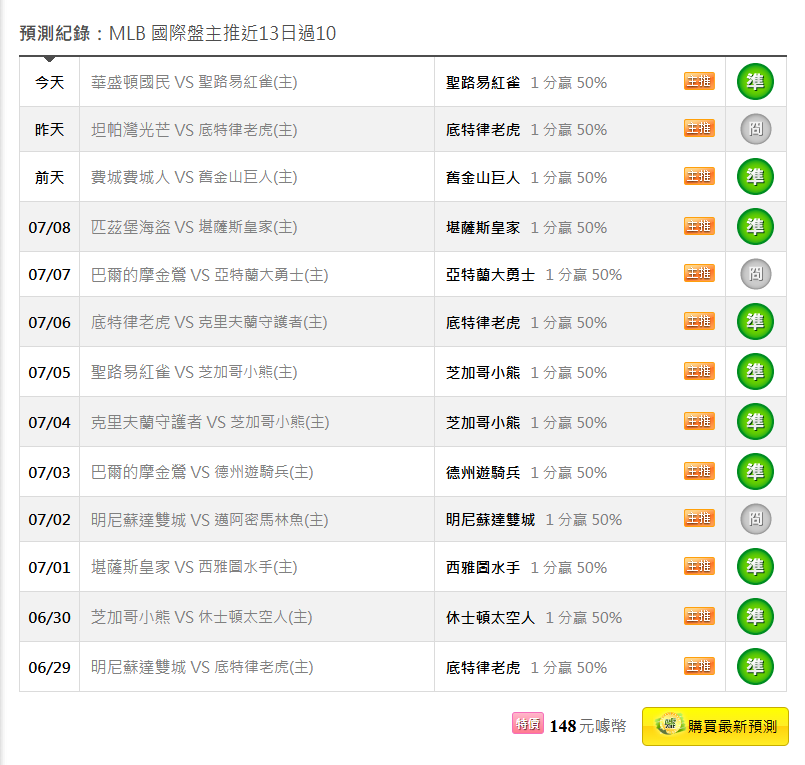Image resolution: width=805 pixels, height=765 pixels.
Task: Click matchup 費城費城人 VS 舊金山巨人(主)
Action: (x=194, y=177)
